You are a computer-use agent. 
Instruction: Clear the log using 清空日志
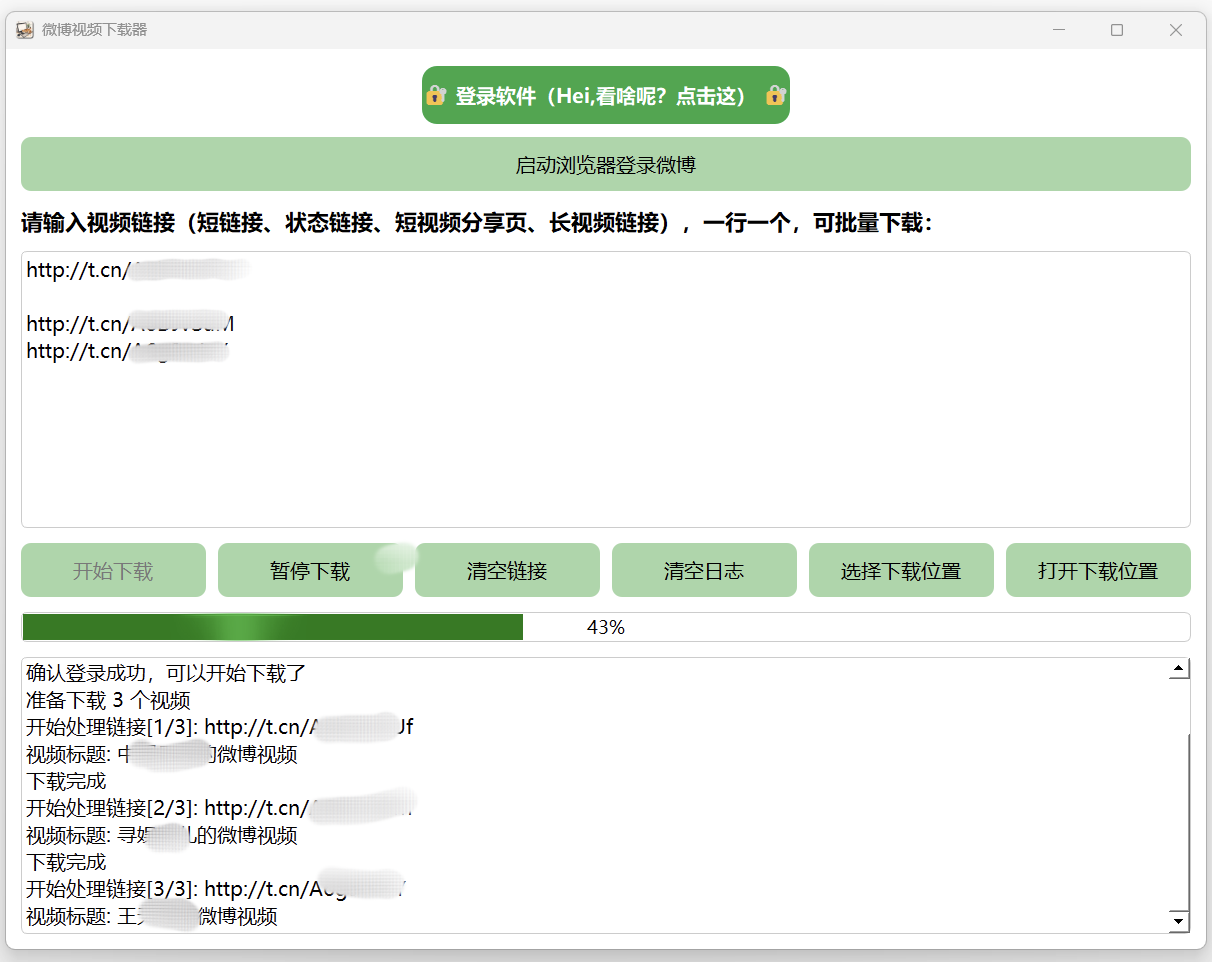pyautogui.click(x=704, y=570)
